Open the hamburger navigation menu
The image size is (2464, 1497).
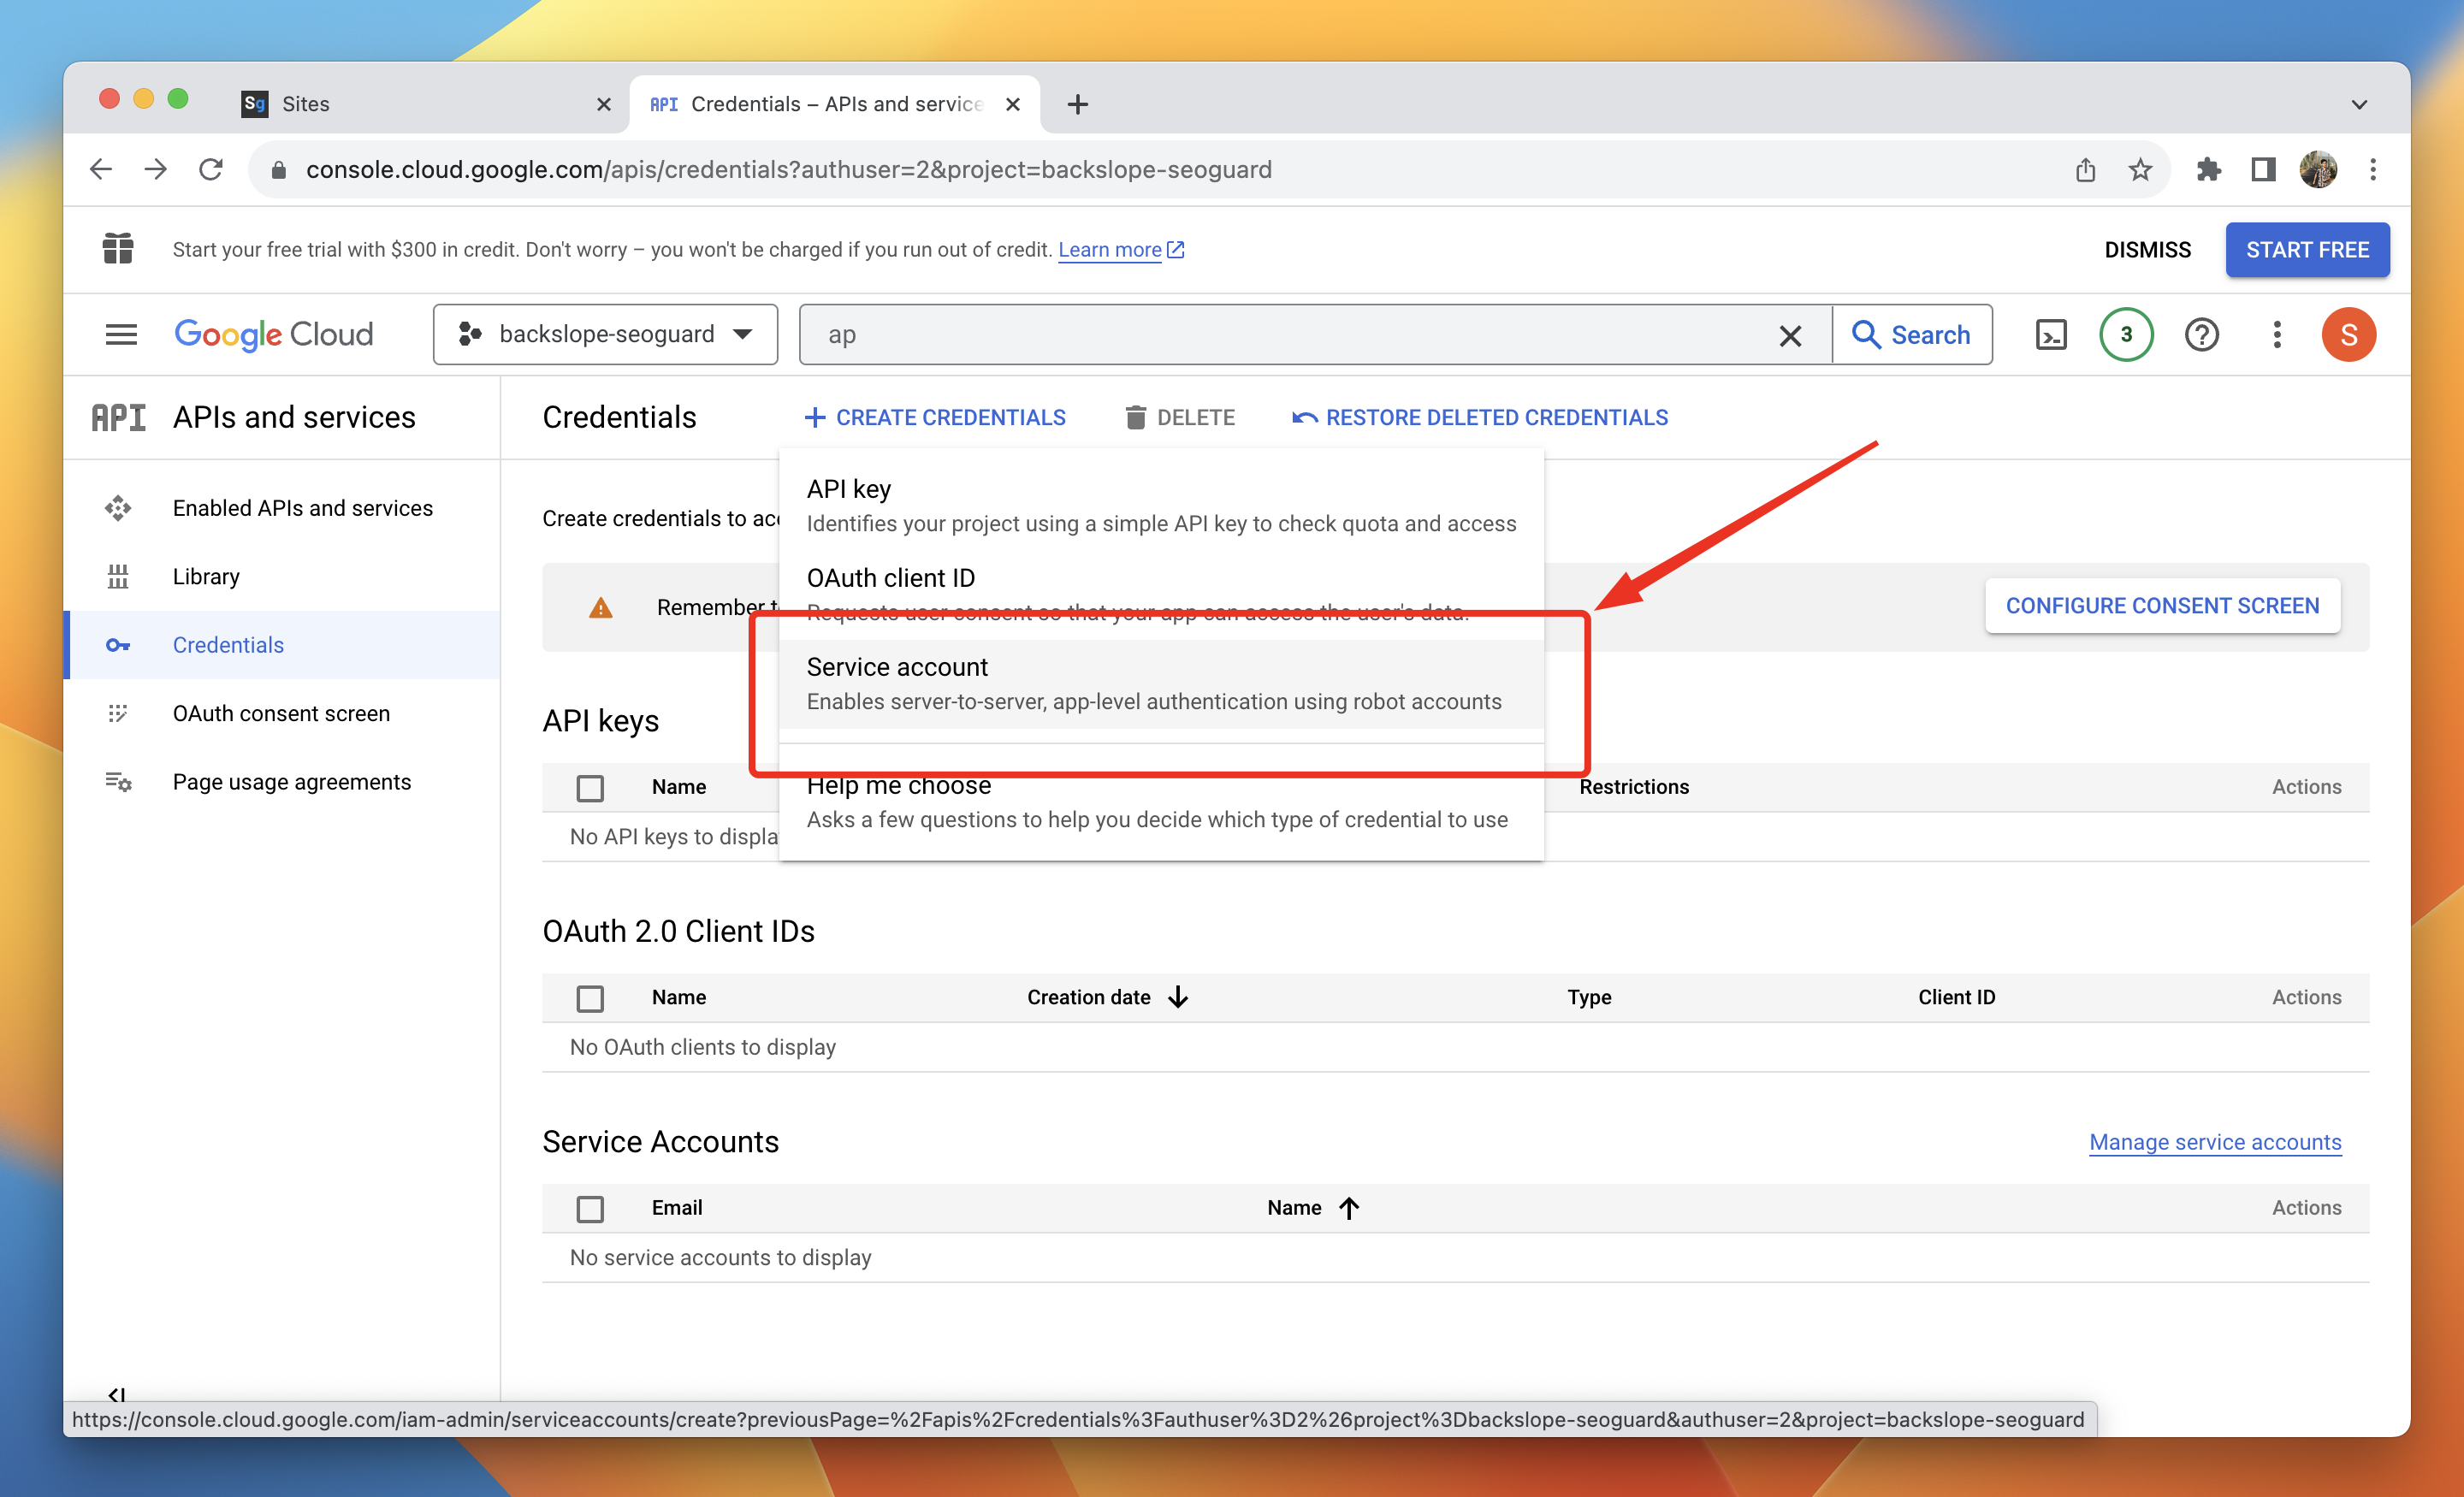(x=121, y=335)
